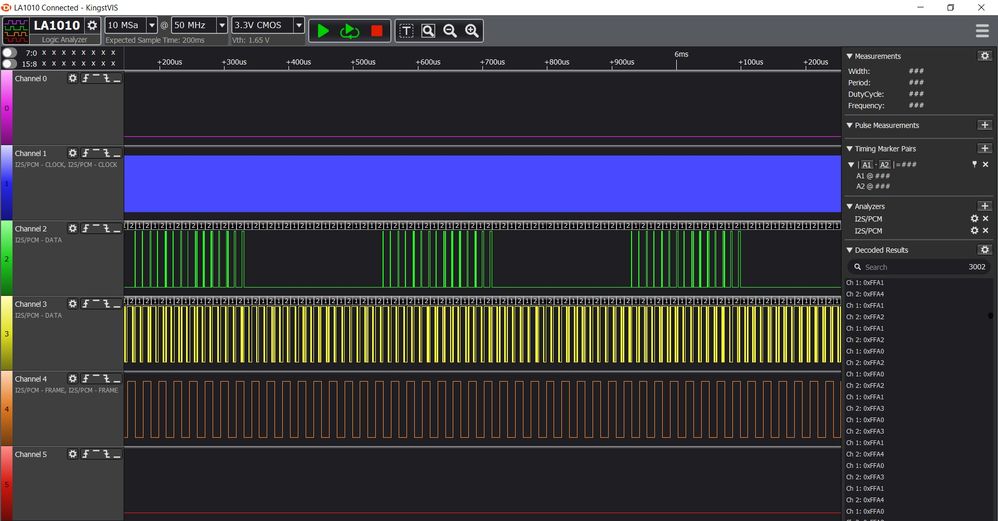Collapse the Decoded Results section
The width and height of the screenshot is (998, 521).
pos(850,250)
